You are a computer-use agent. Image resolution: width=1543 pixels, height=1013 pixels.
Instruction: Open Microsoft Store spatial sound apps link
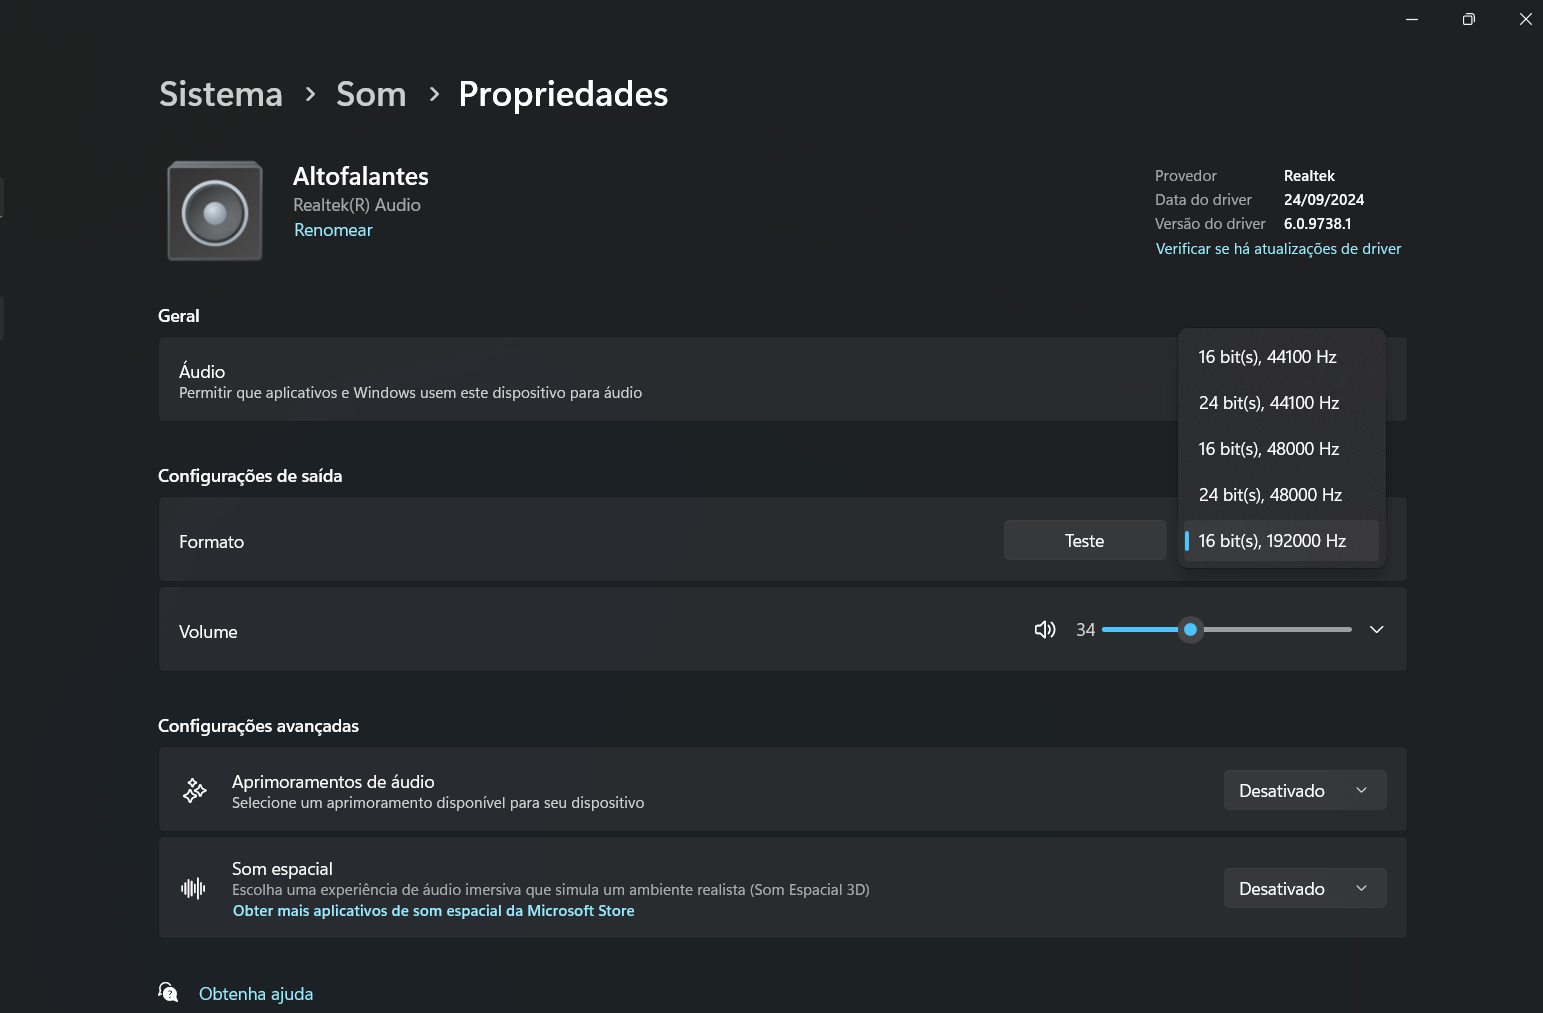click(x=434, y=911)
